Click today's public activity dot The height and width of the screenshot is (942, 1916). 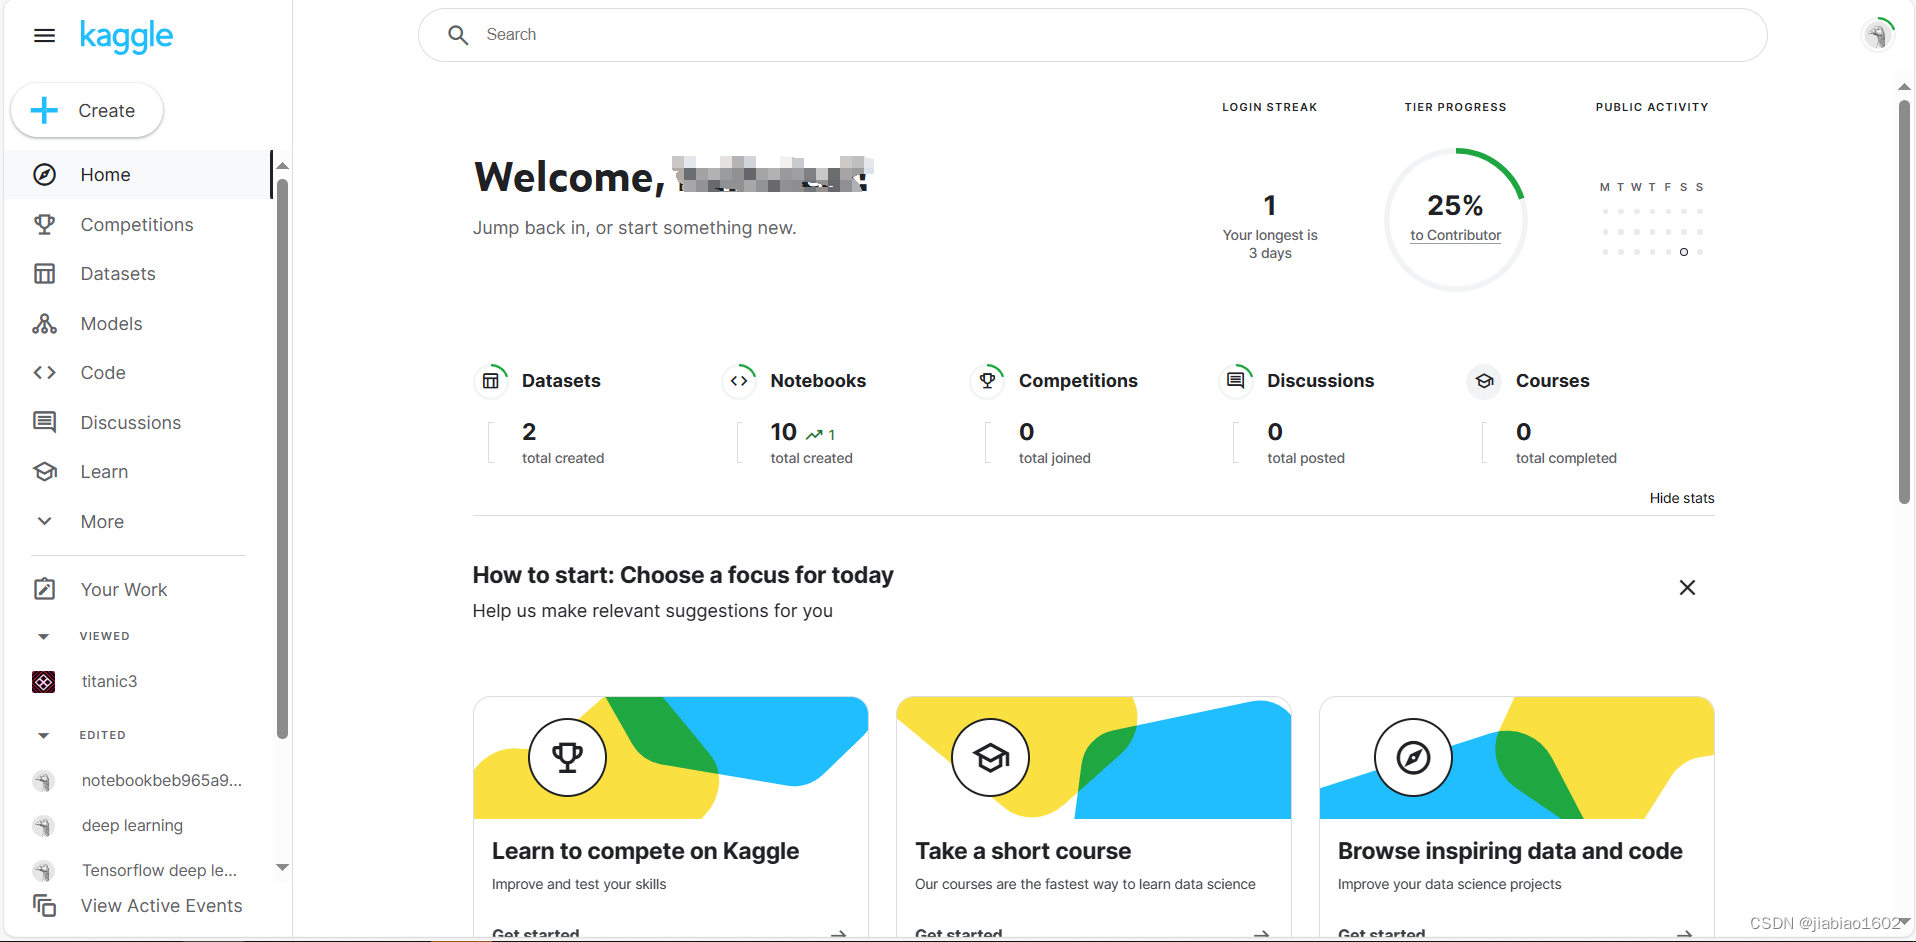point(1684,252)
